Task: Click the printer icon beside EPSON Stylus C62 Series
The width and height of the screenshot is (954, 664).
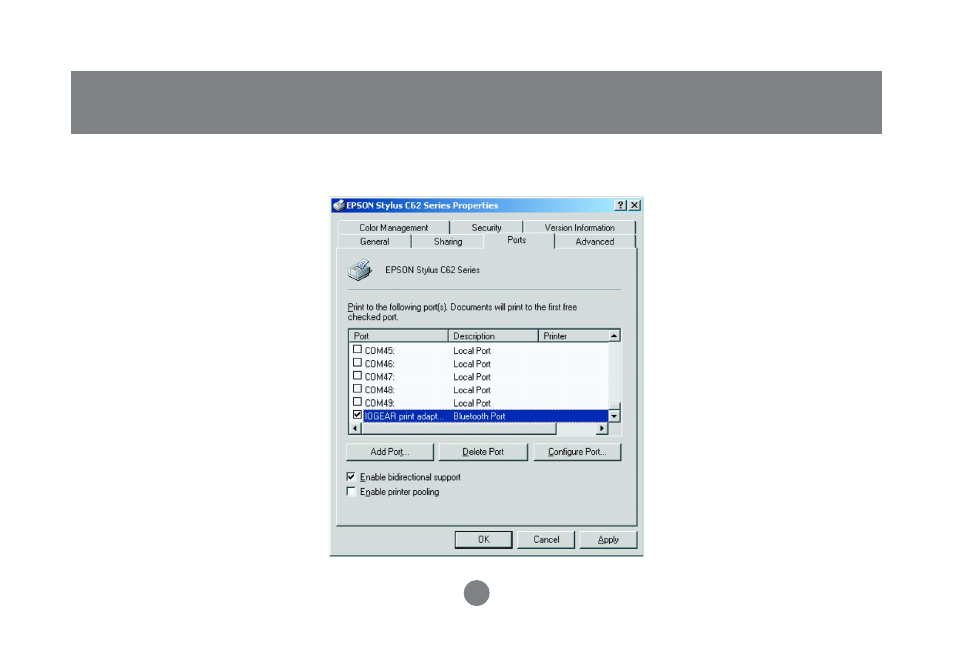Action: point(360,270)
